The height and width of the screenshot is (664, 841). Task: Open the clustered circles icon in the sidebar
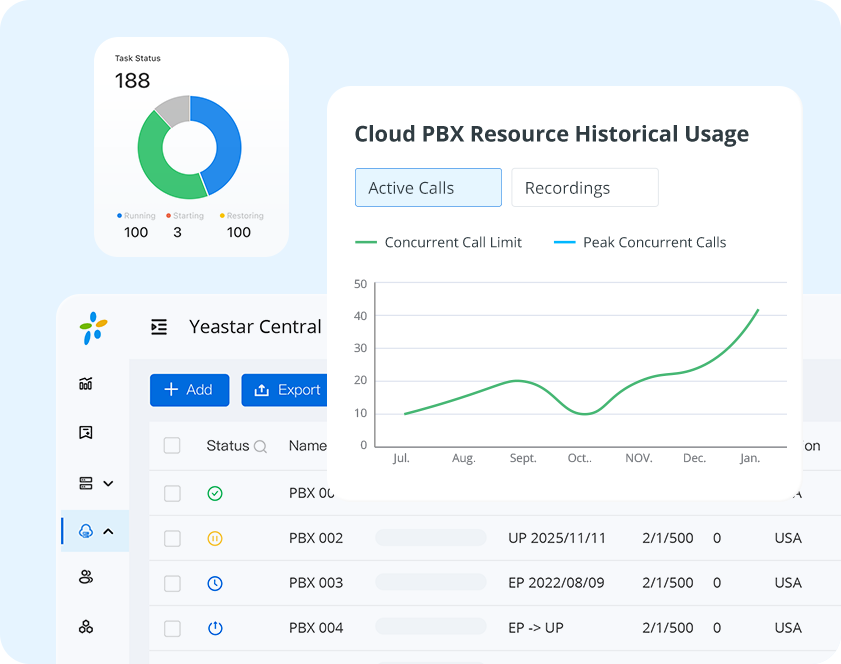[x=86, y=627]
